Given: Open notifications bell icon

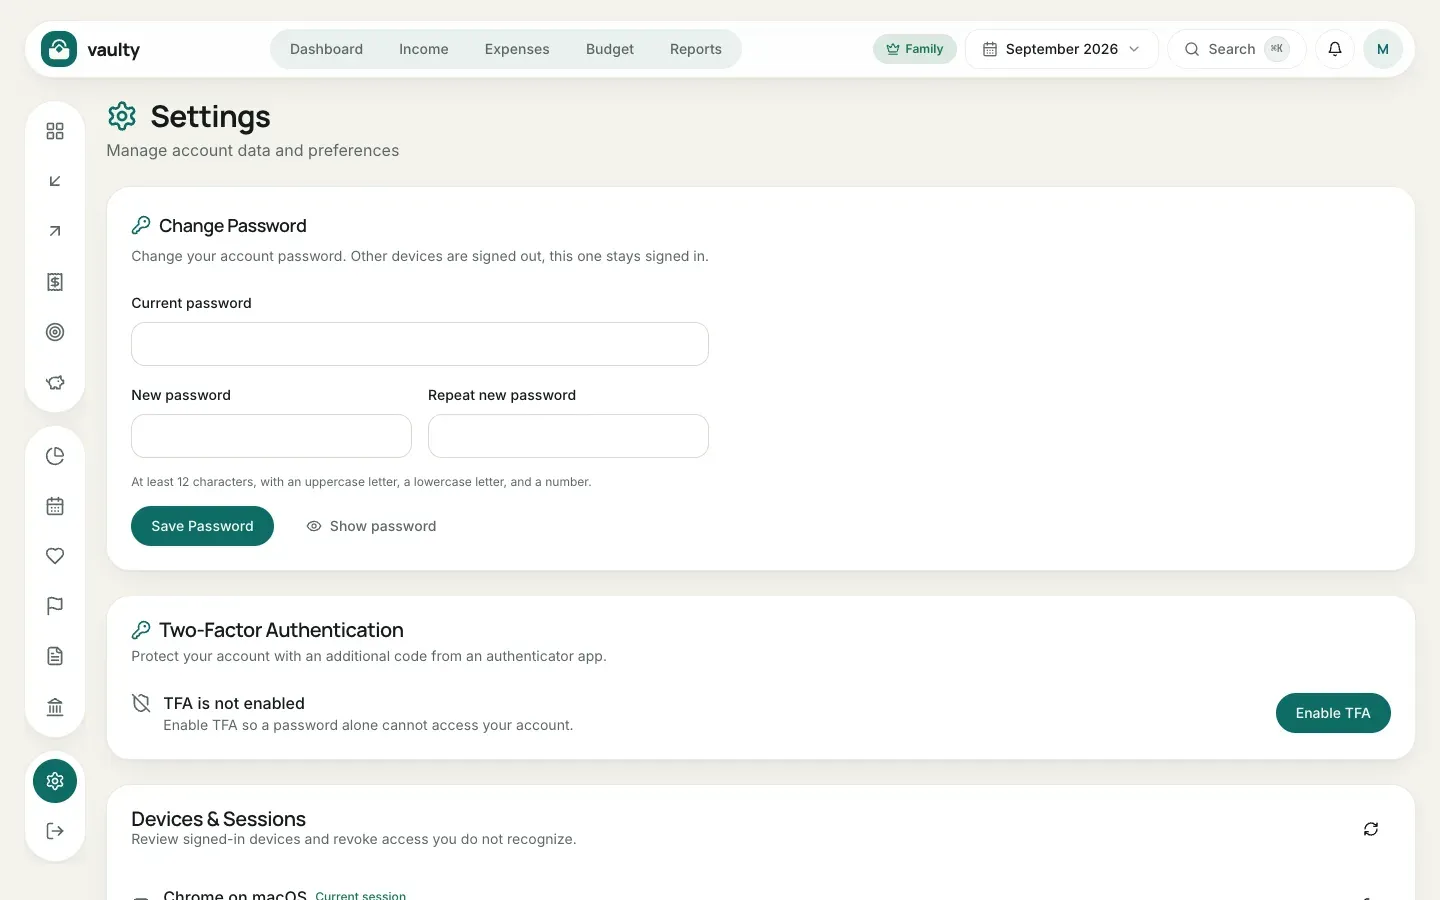Looking at the screenshot, I should pos(1335,49).
